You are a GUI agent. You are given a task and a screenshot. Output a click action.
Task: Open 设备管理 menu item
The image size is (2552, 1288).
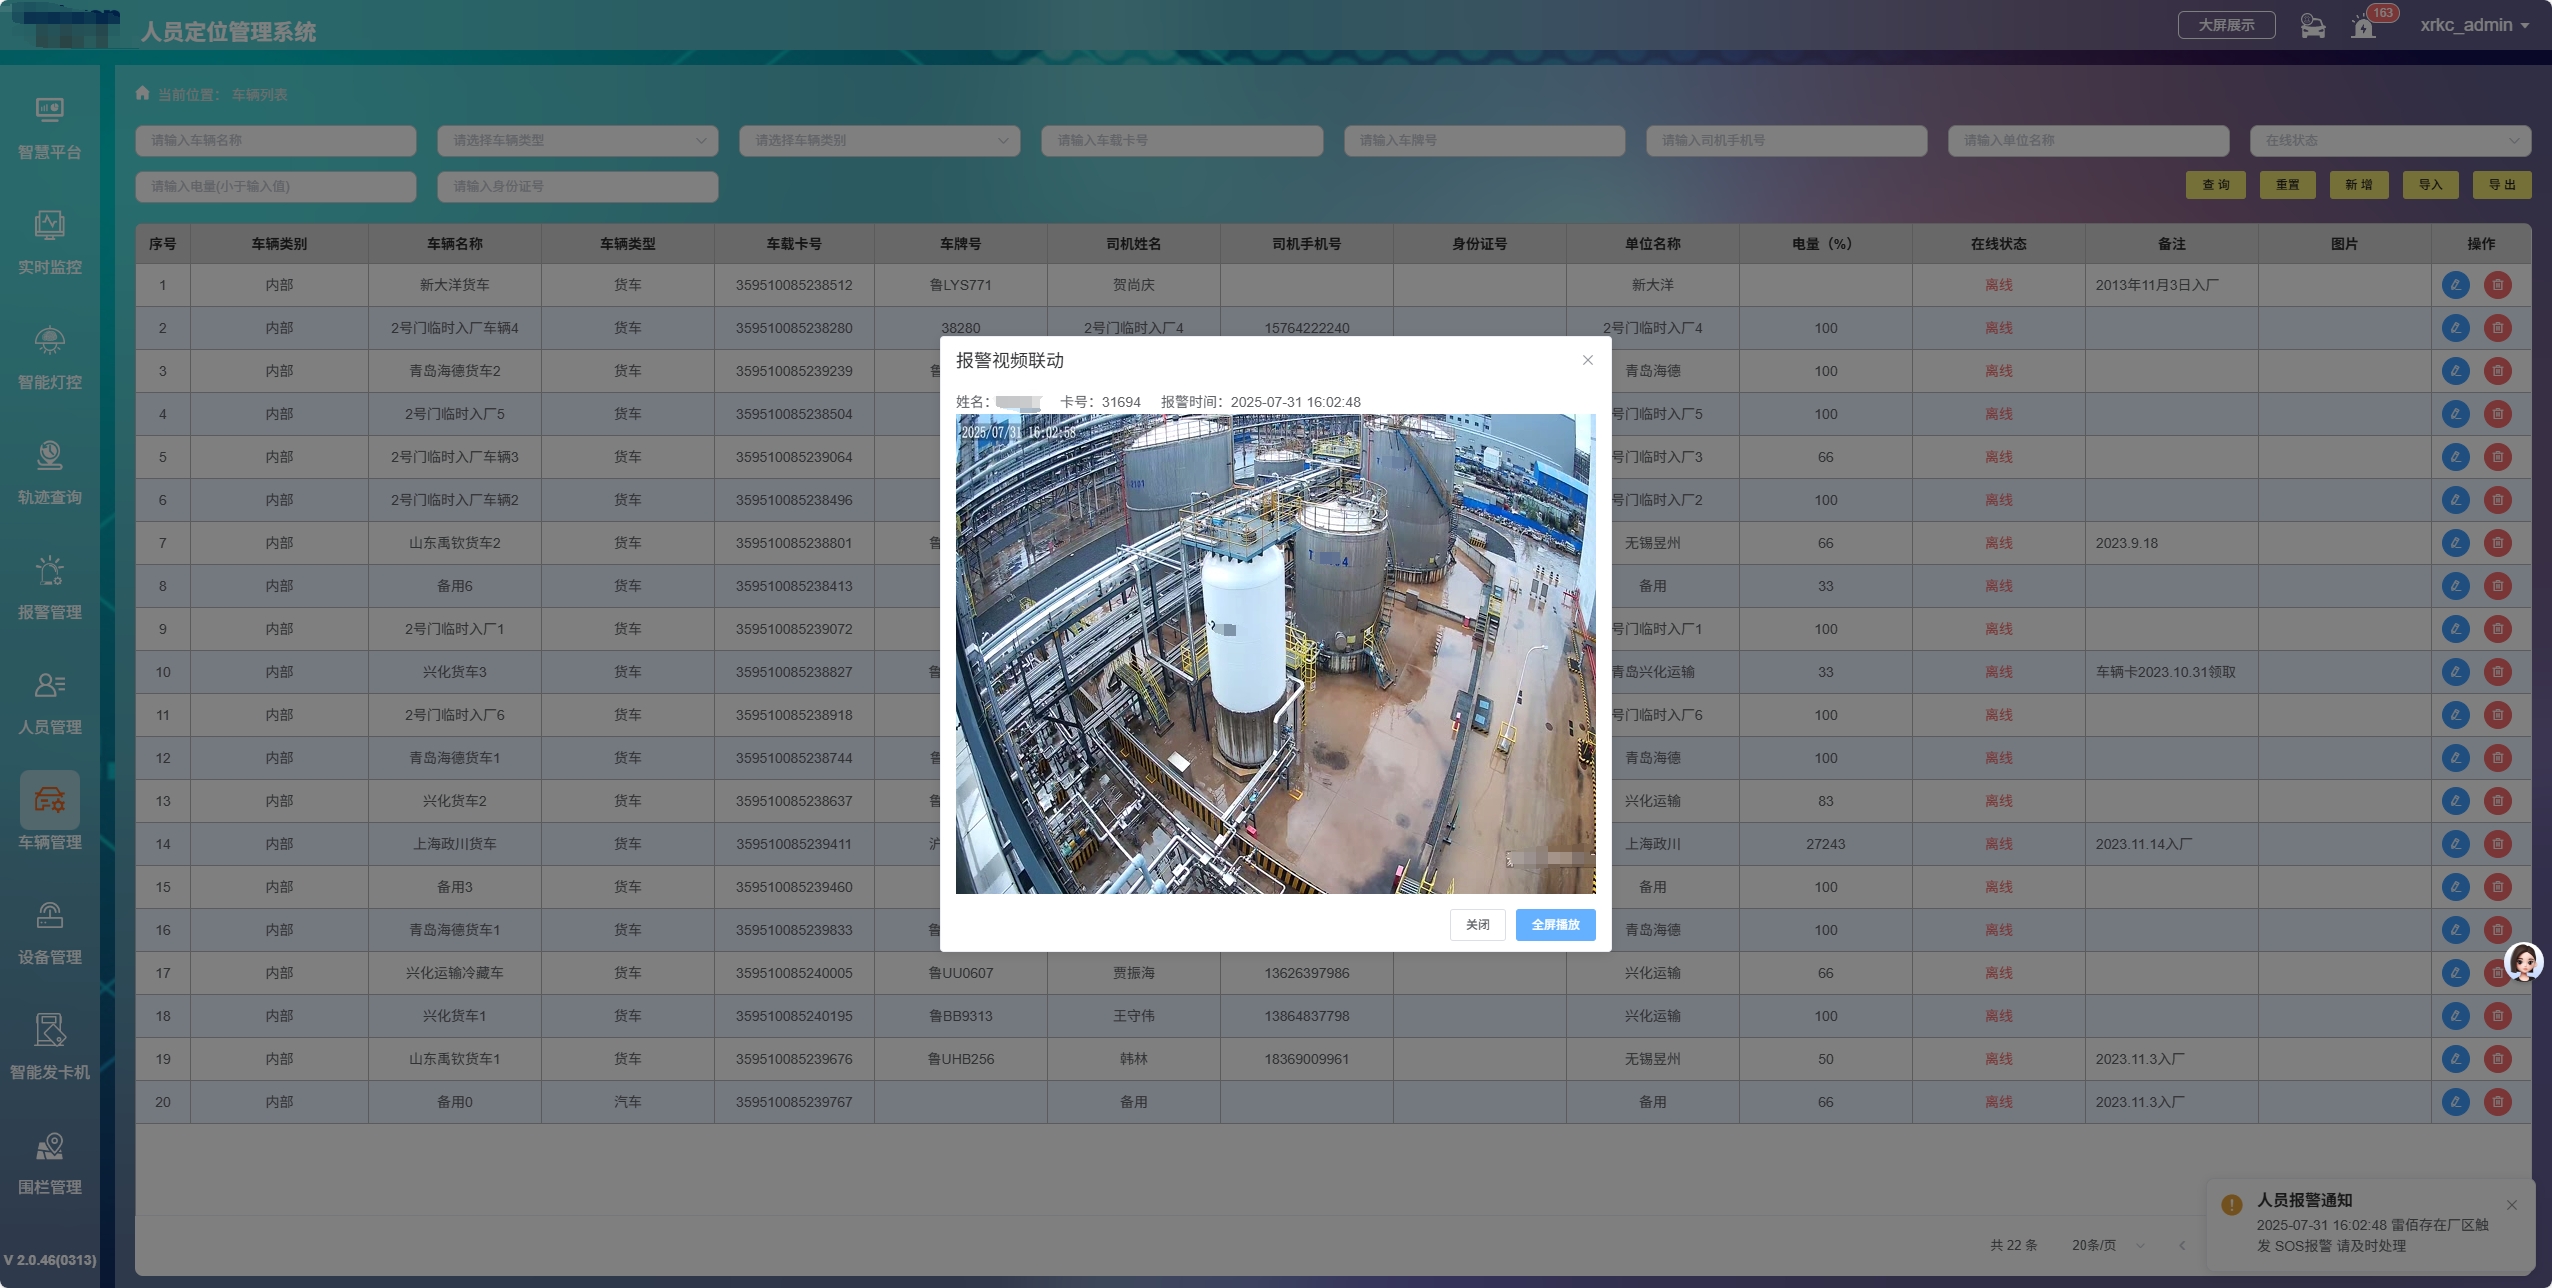pyautogui.click(x=49, y=932)
